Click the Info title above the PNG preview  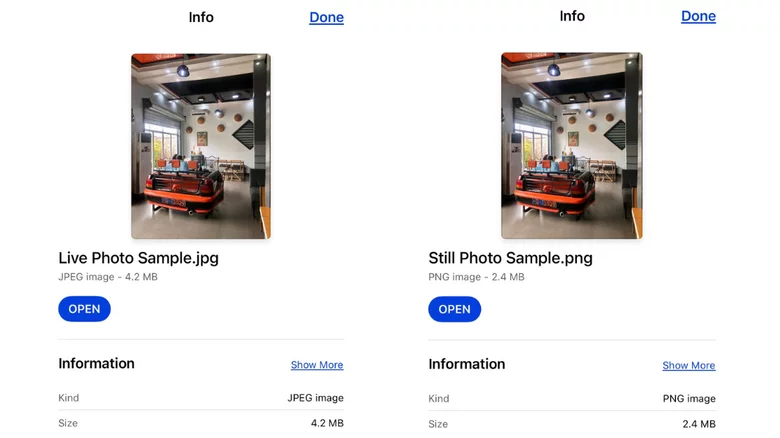572,16
